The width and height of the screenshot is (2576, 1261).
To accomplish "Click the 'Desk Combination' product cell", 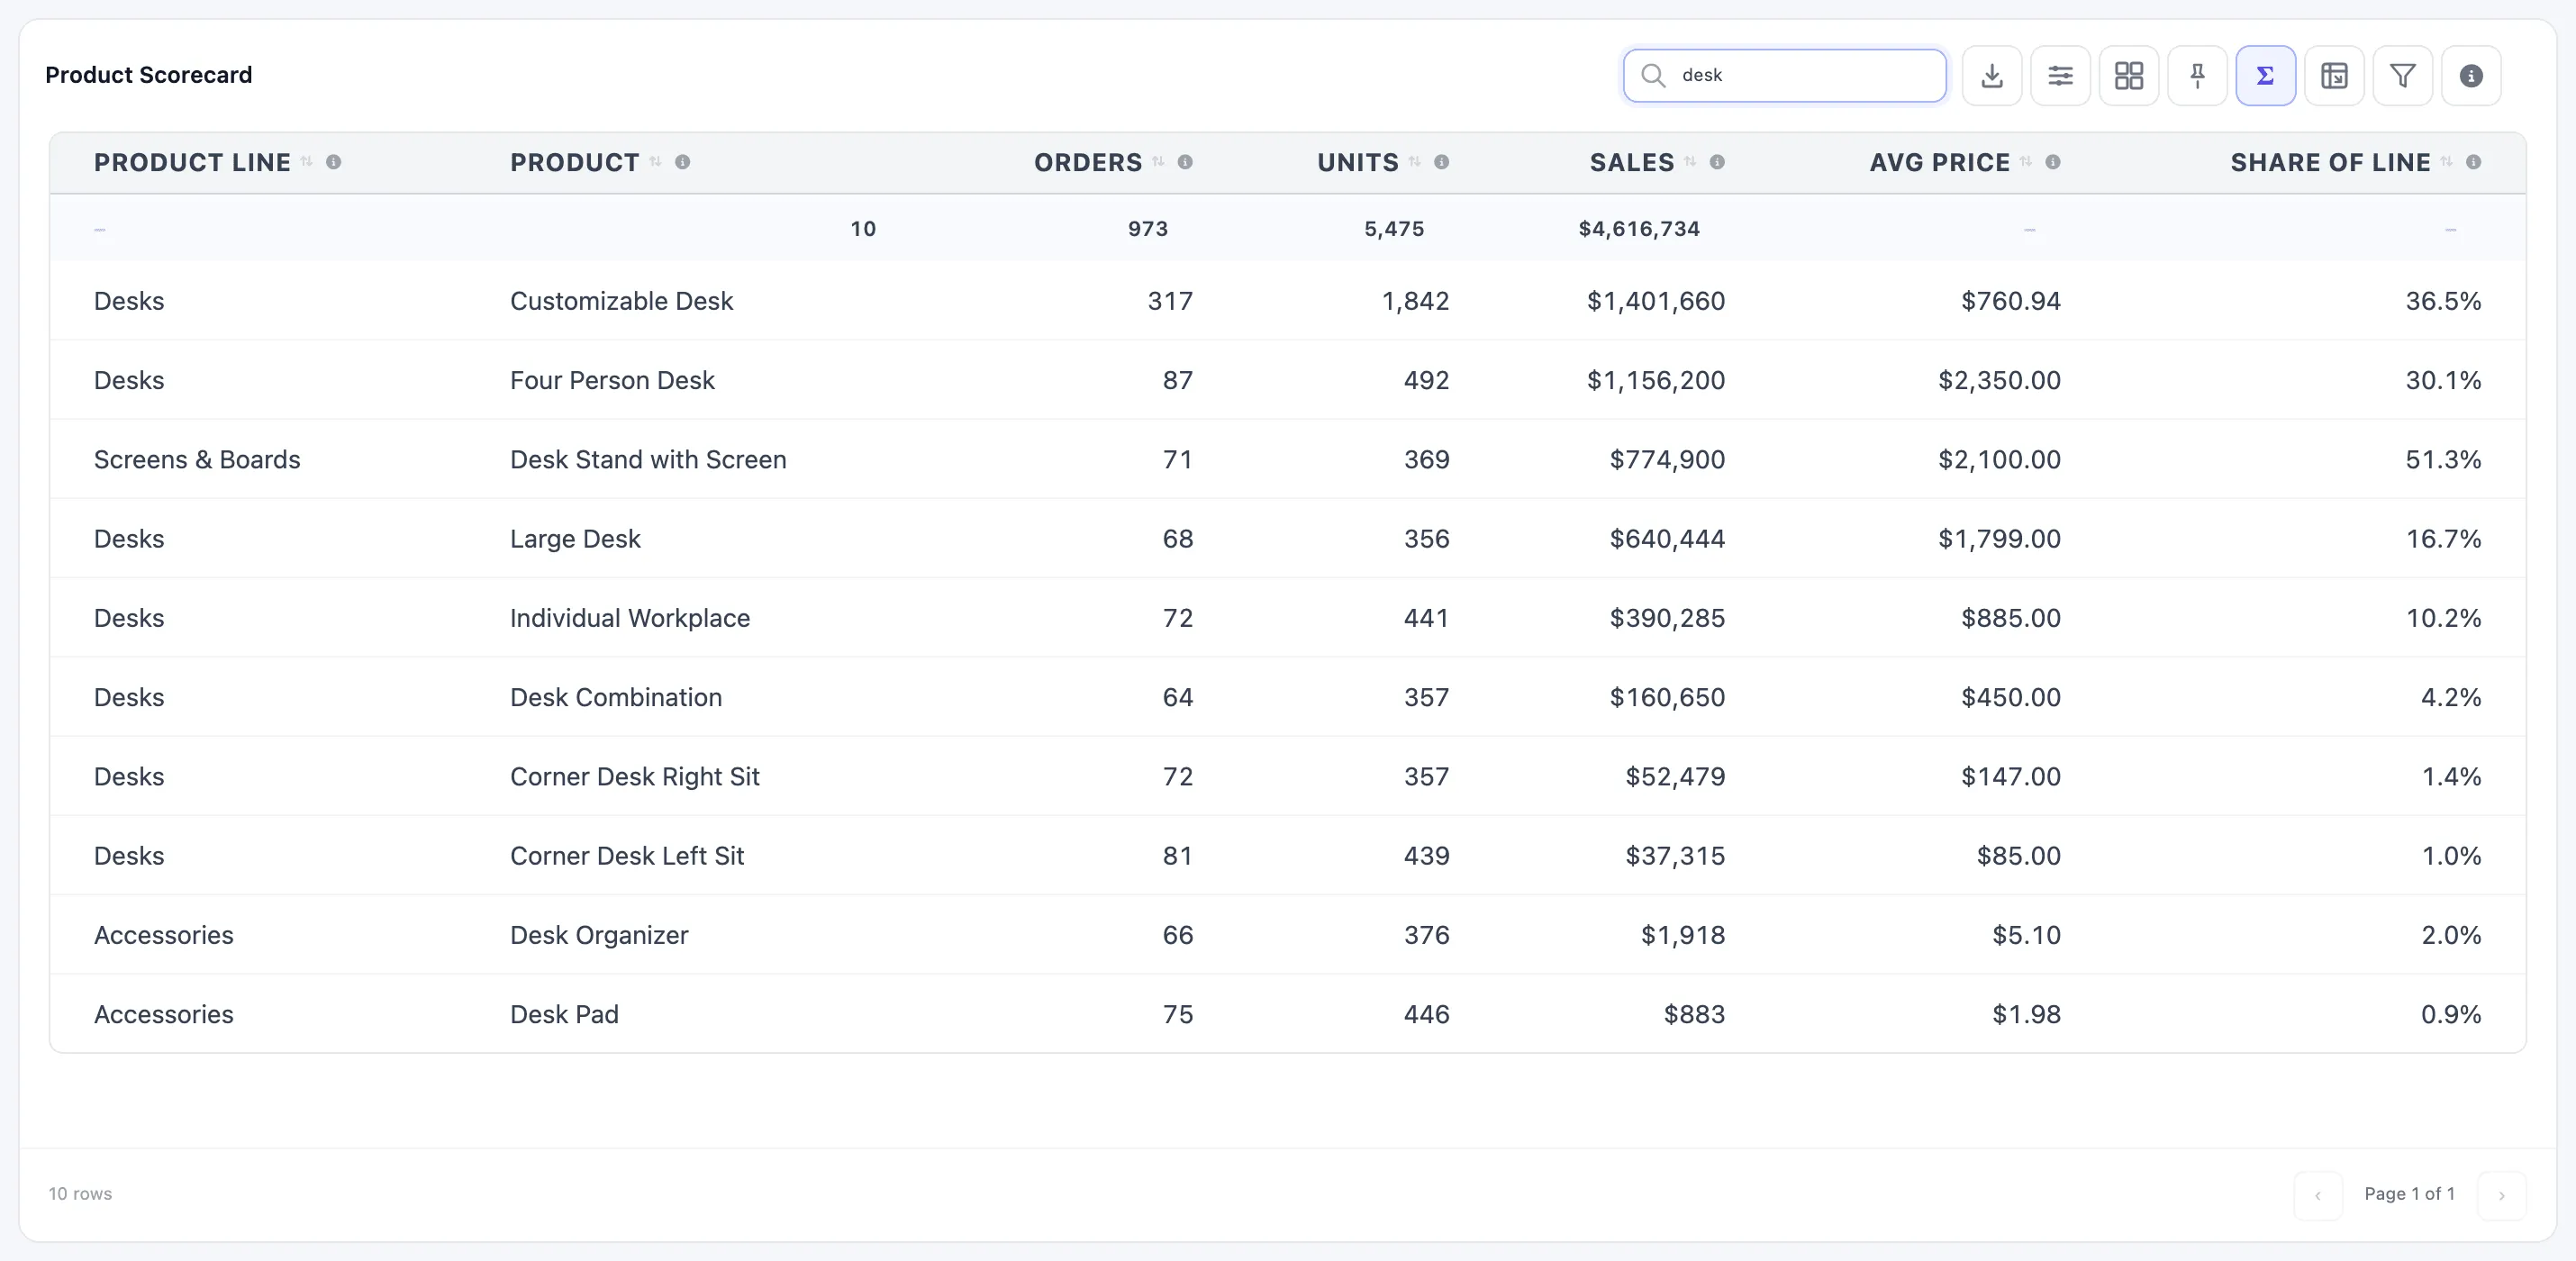I will [x=616, y=697].
